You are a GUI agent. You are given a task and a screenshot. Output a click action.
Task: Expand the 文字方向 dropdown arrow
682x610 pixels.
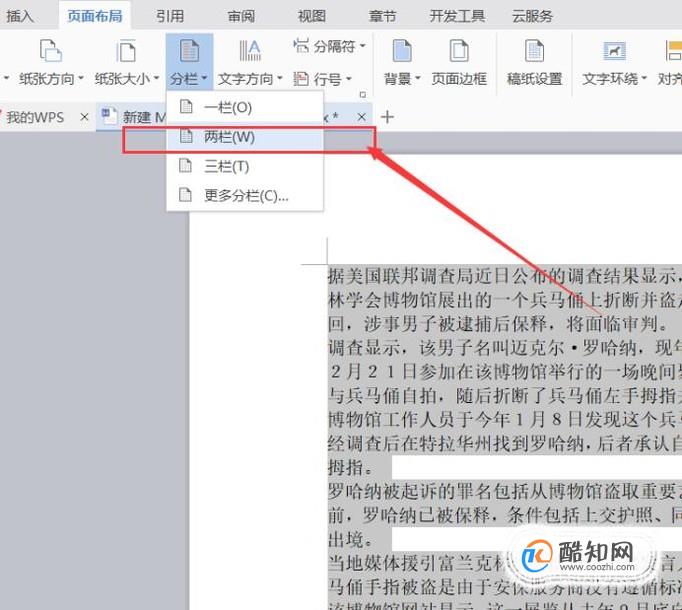coord(280,79)
